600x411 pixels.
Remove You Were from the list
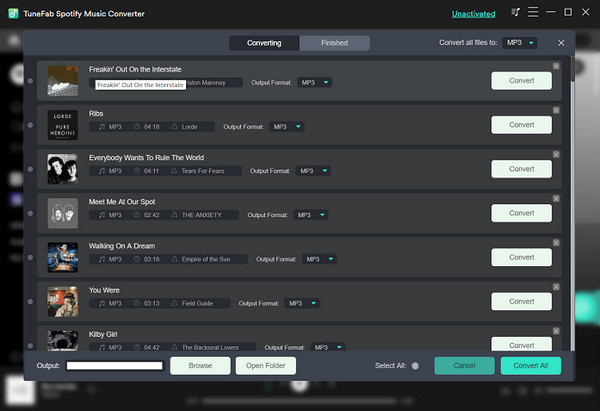point(556,287)
